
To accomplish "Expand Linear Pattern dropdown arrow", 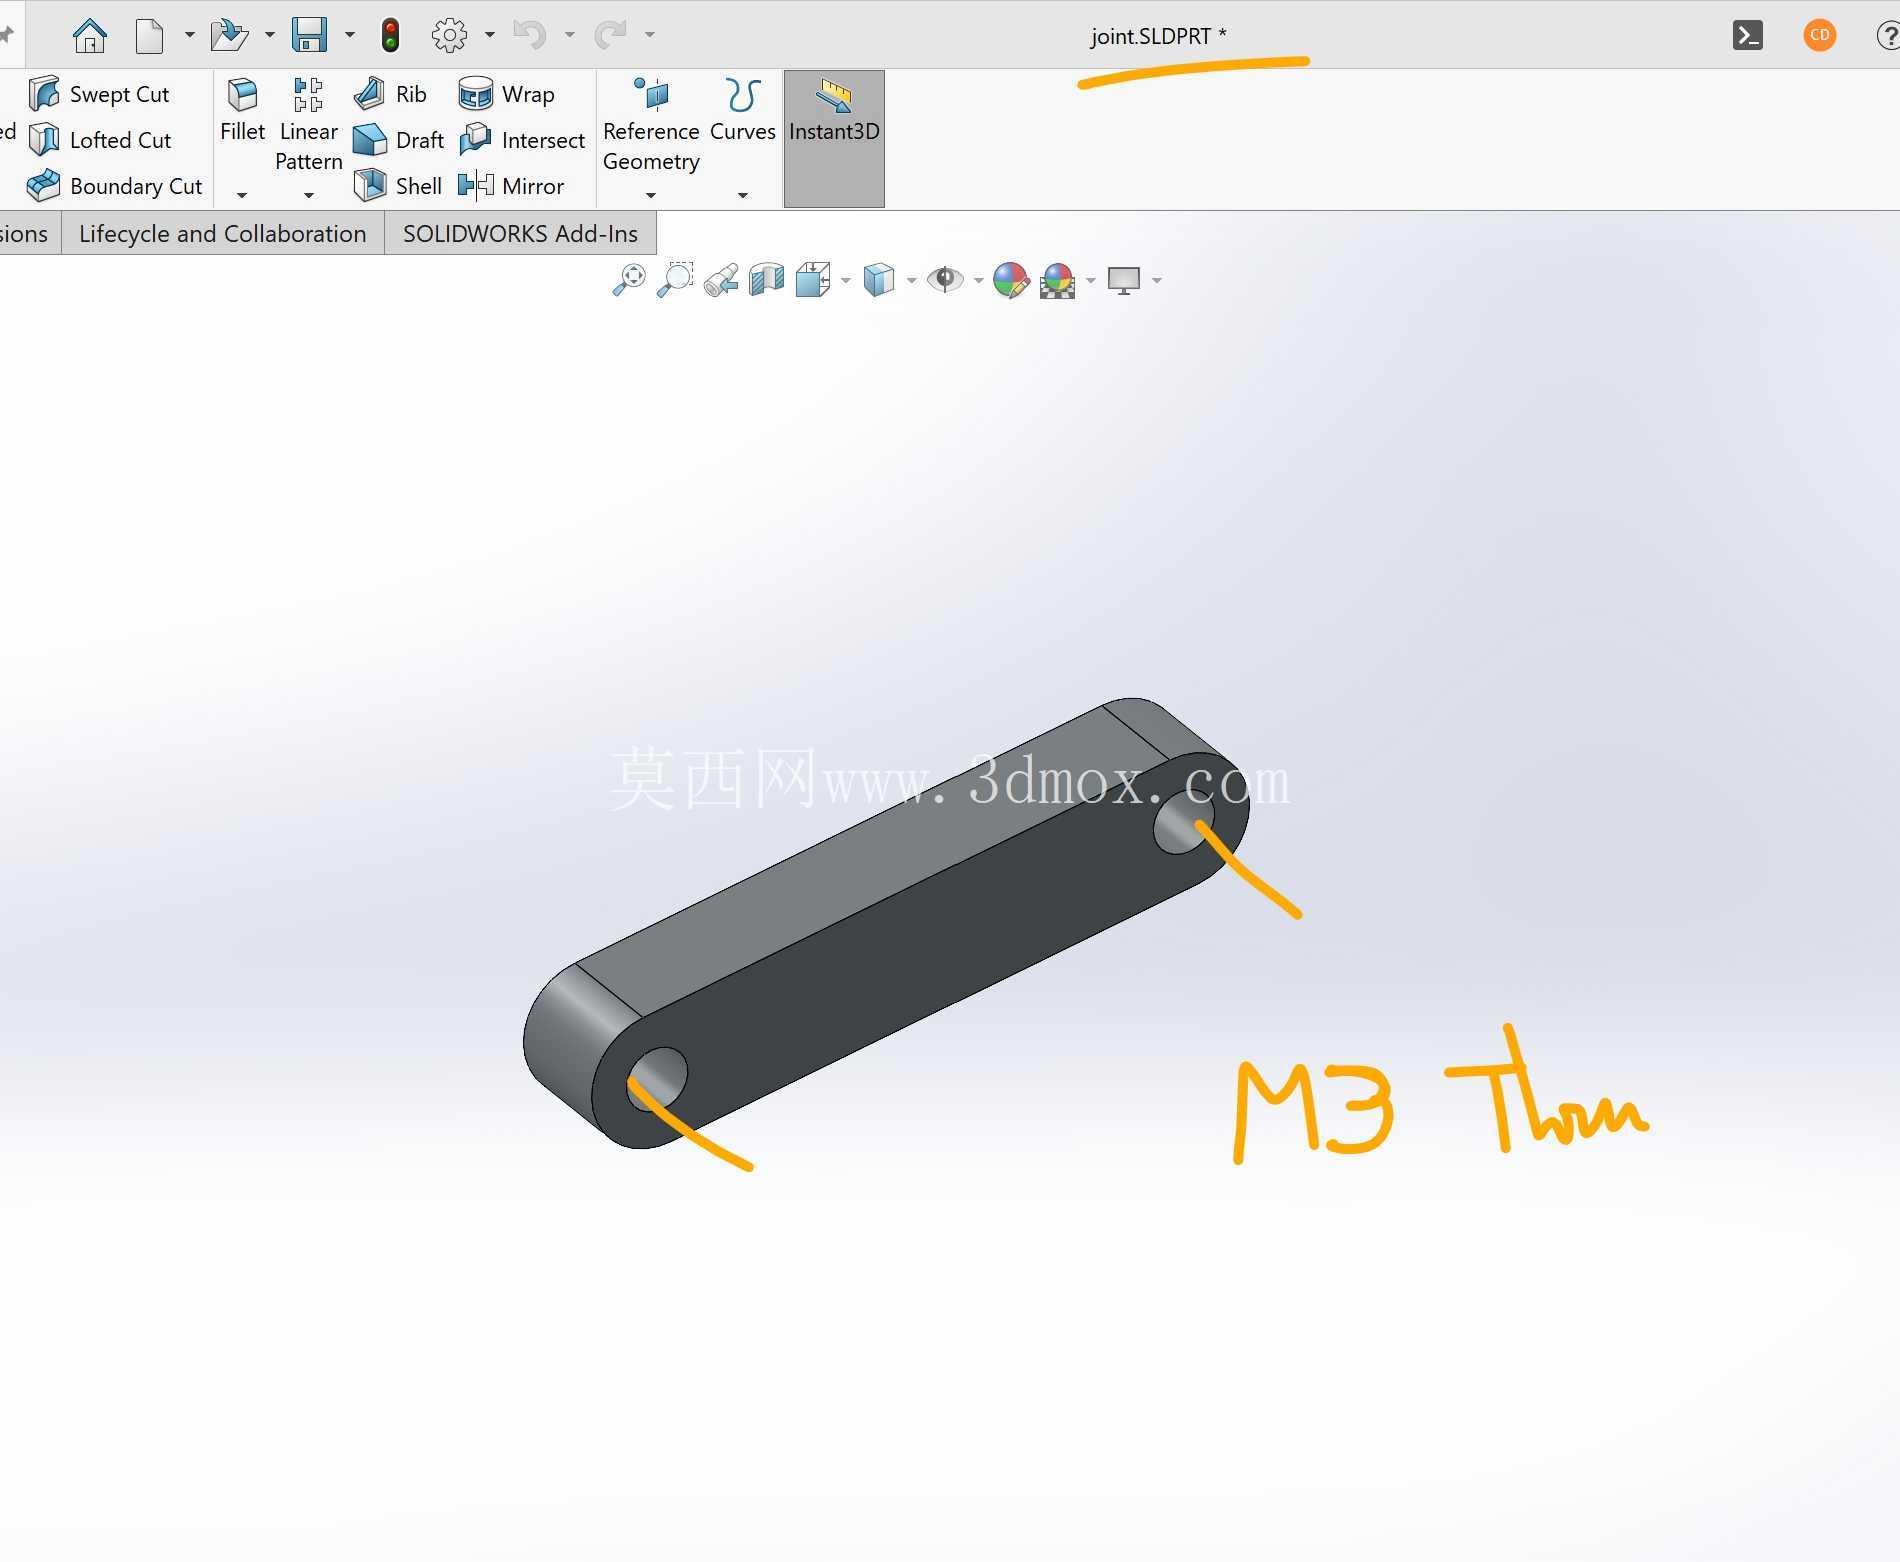I will pos(308,195).
